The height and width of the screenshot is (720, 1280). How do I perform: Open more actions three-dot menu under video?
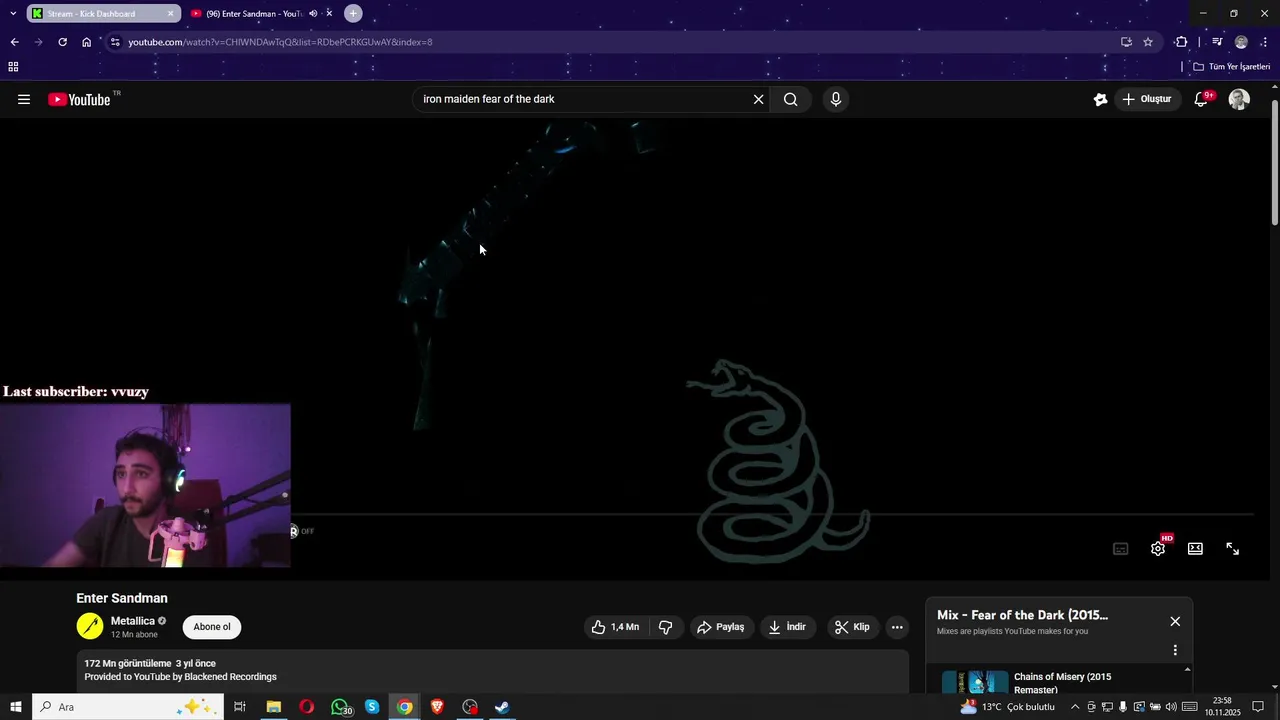(897, 627)
